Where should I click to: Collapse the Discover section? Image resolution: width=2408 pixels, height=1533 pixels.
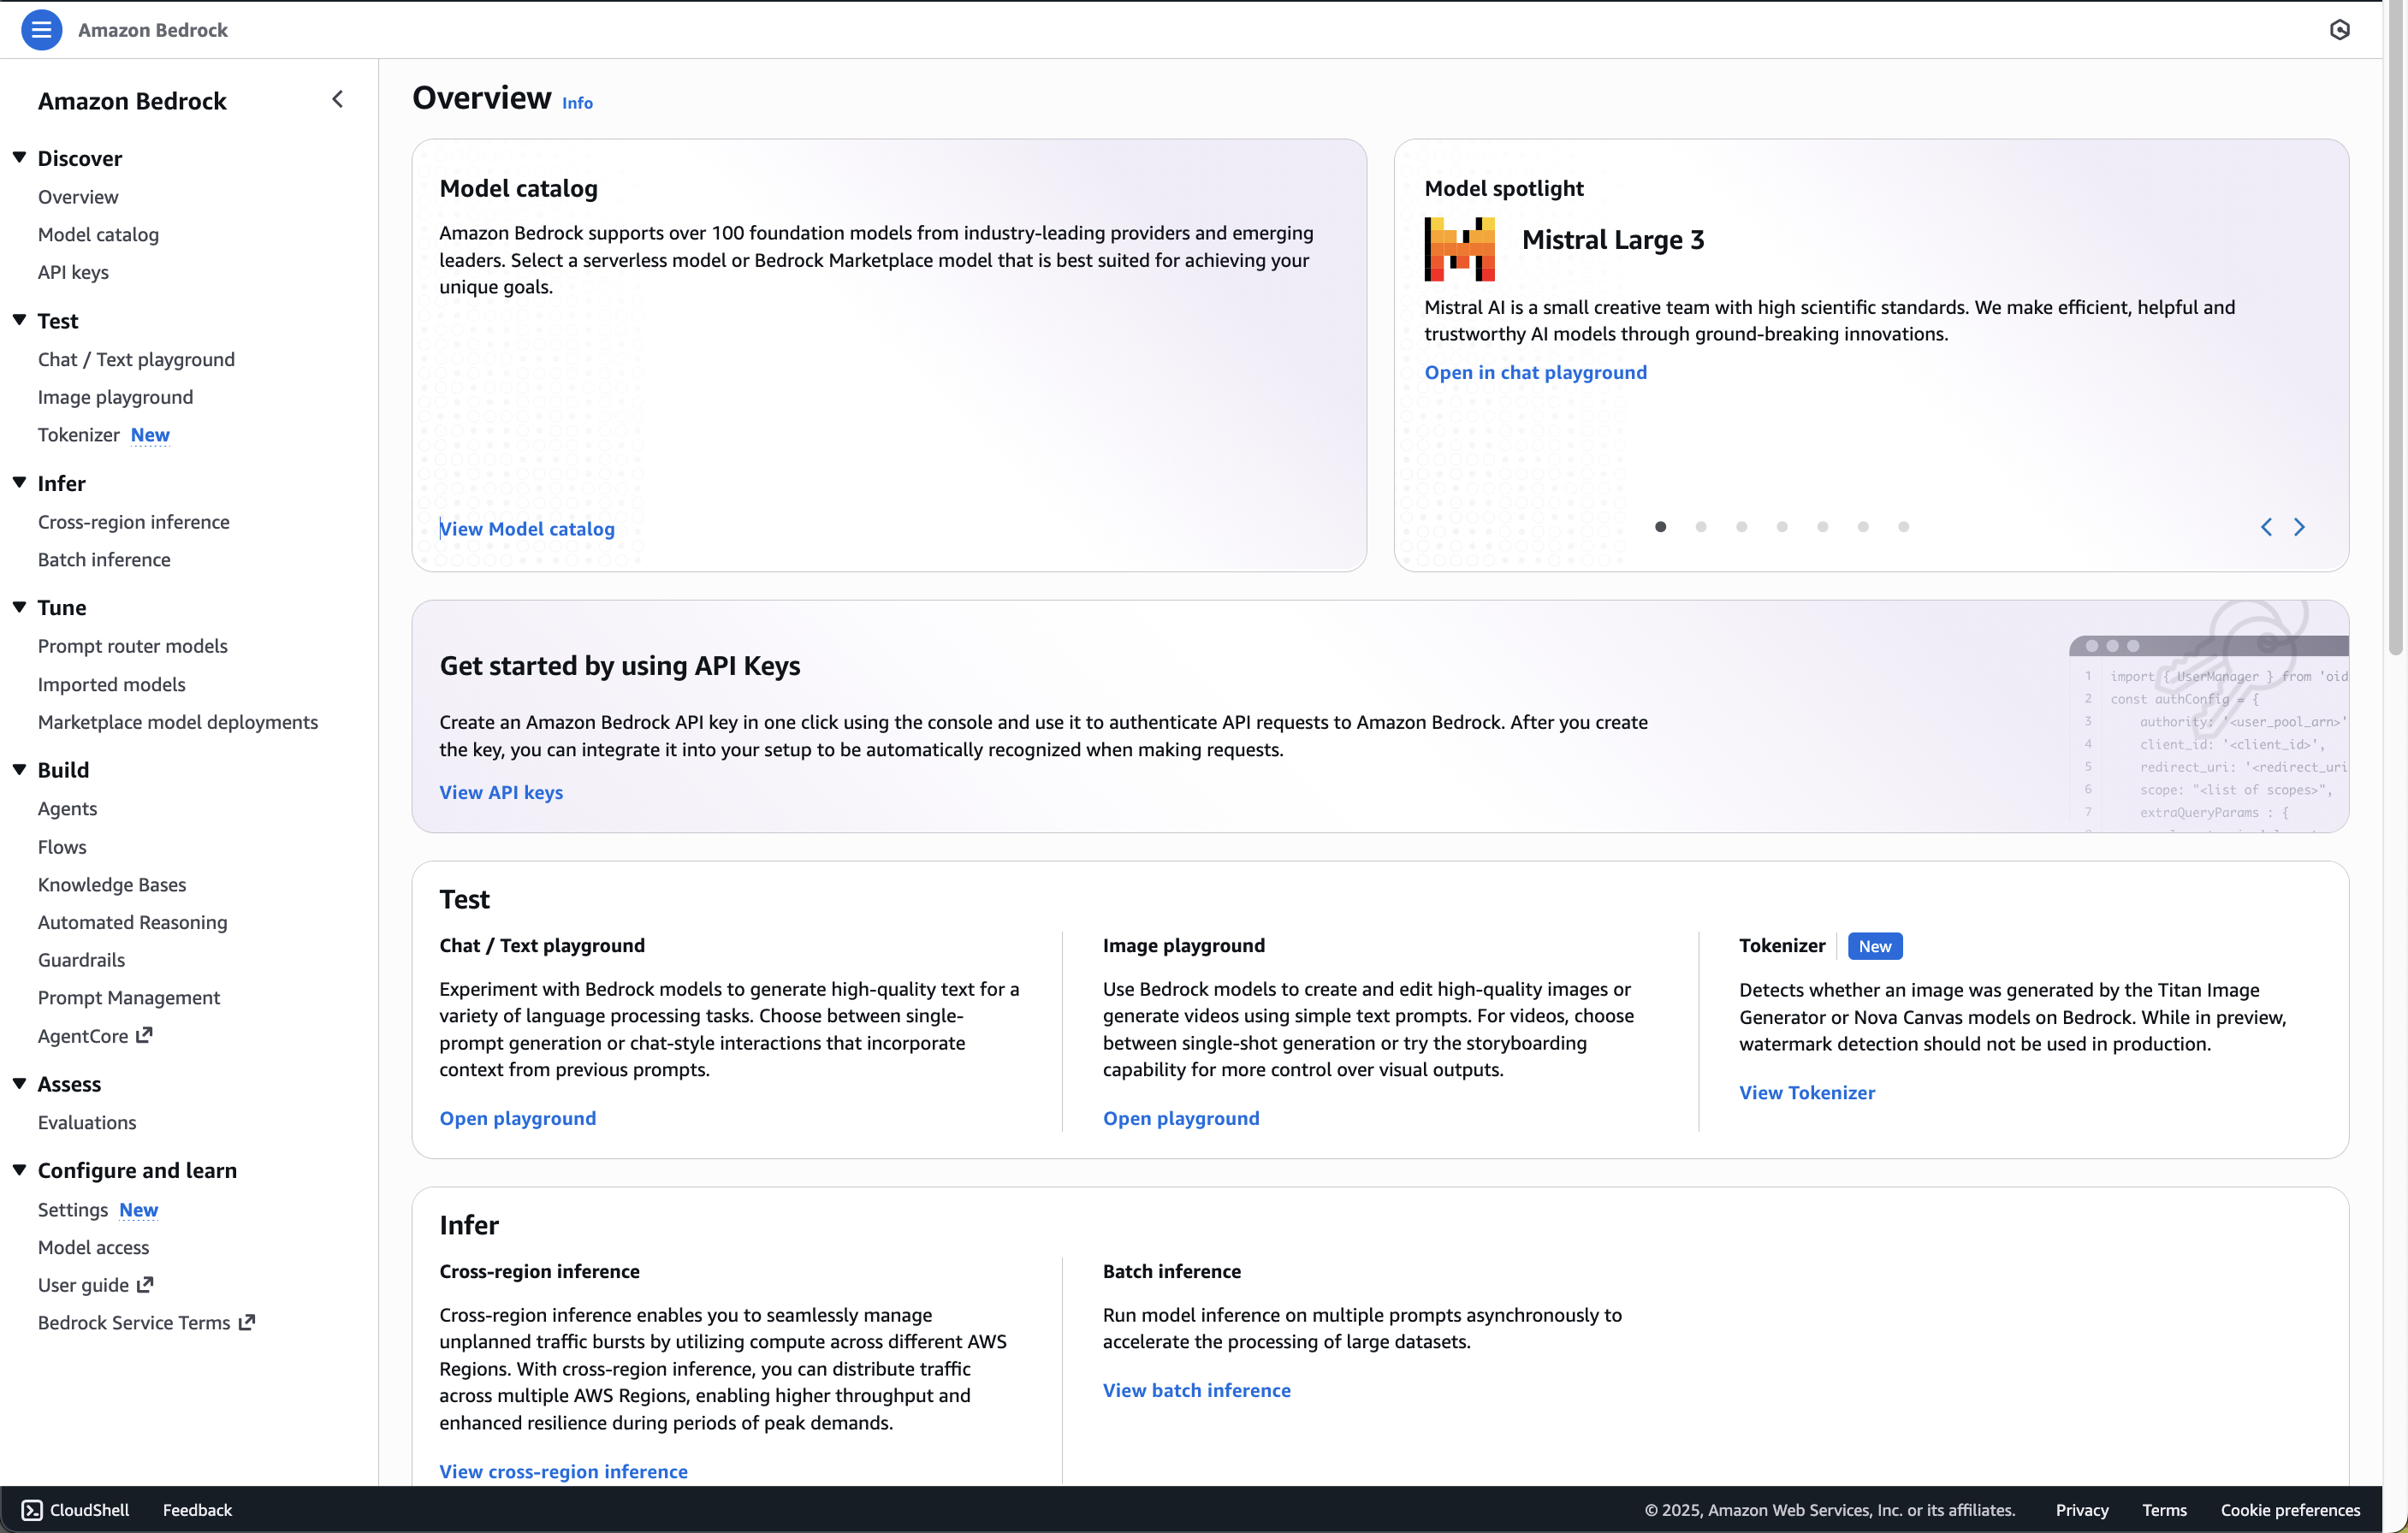pyautogui.click(x=19, y=157)
